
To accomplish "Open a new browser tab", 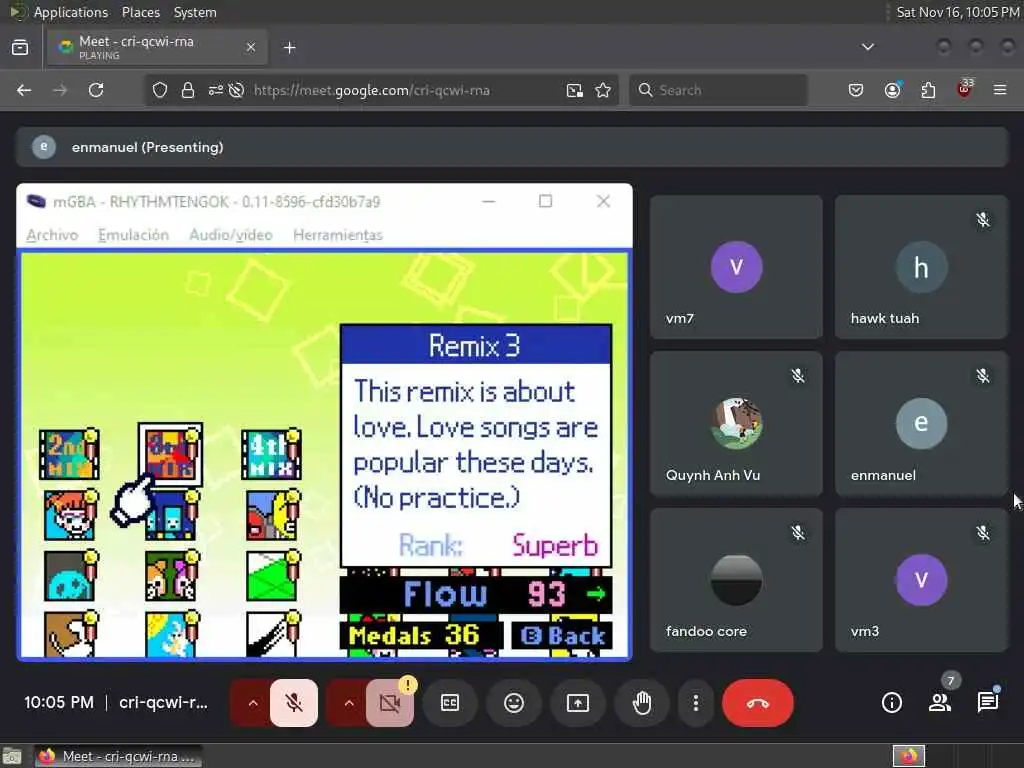I will pos(290,48).
